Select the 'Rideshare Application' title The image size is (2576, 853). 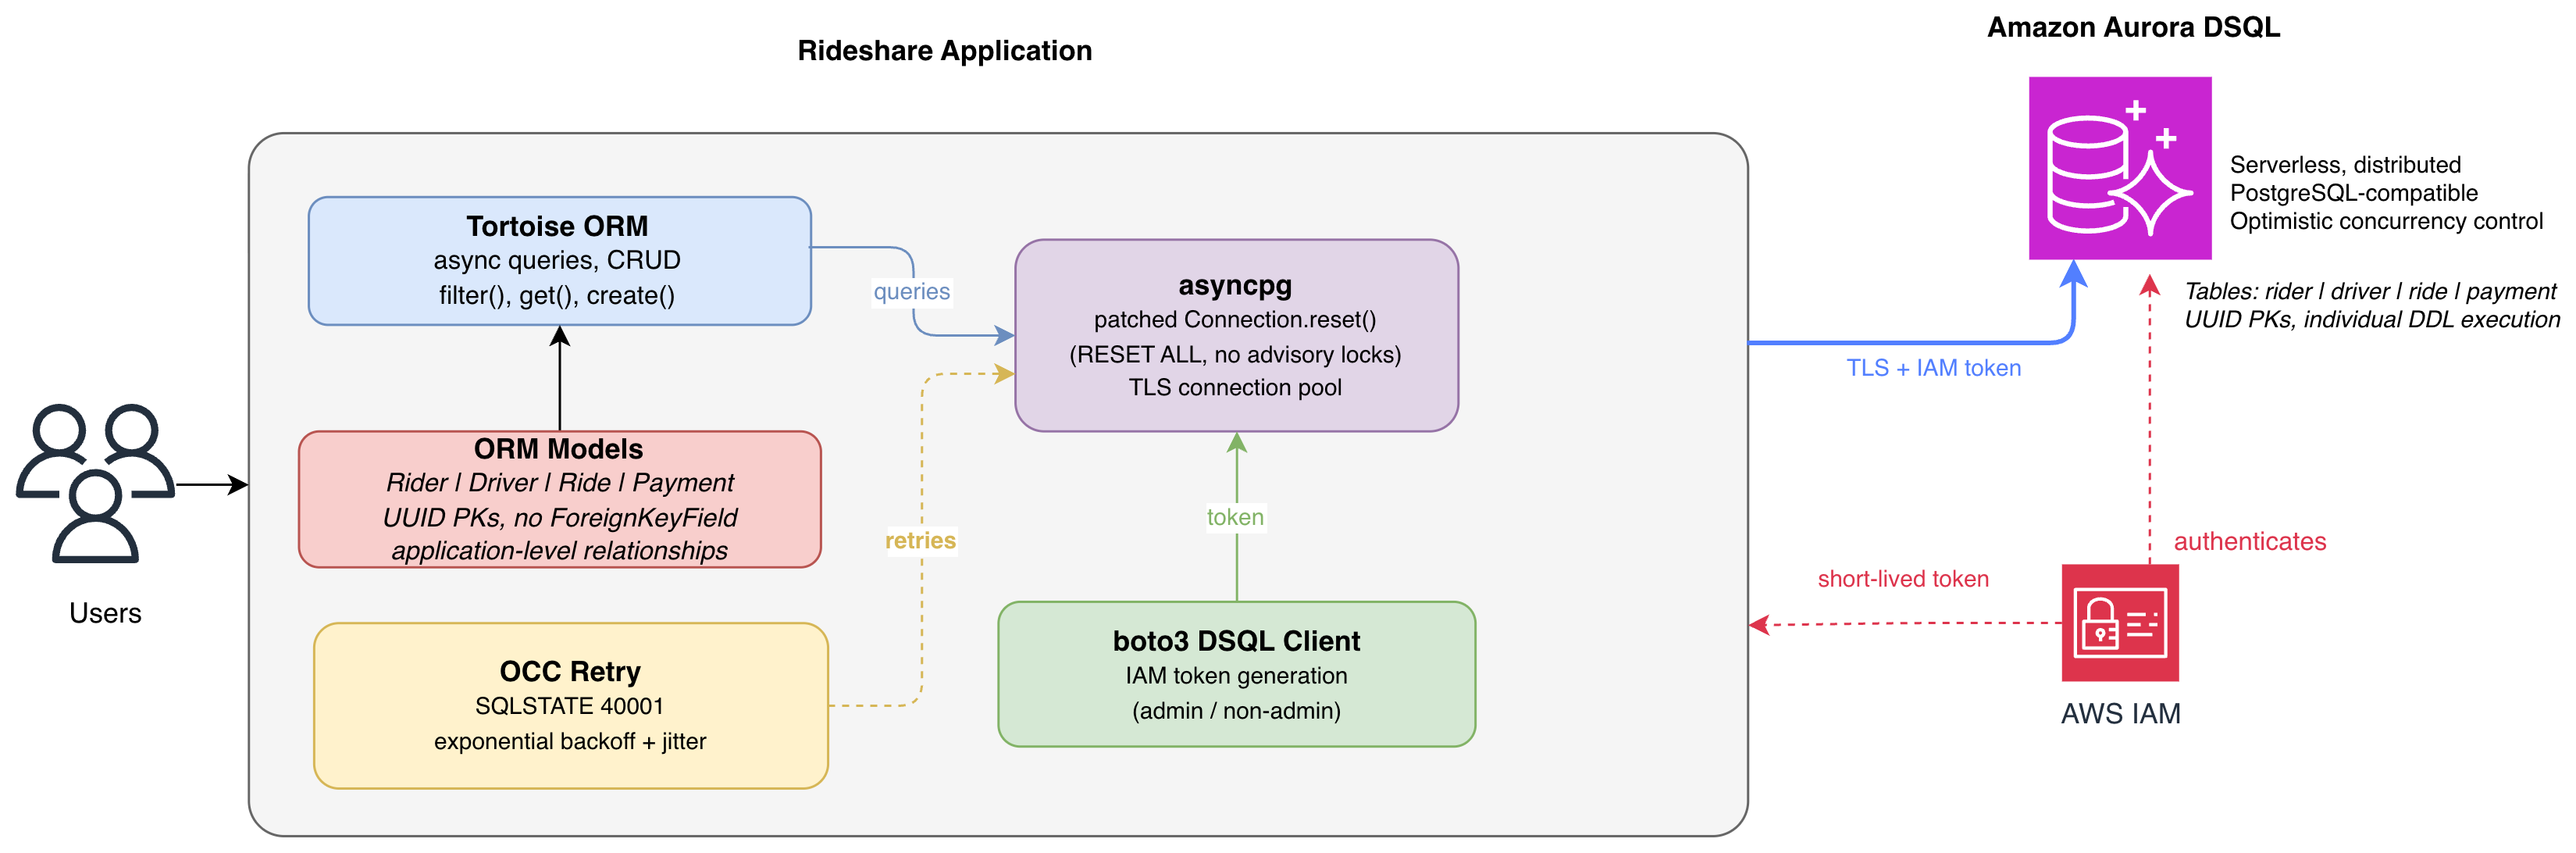(944, 51)
